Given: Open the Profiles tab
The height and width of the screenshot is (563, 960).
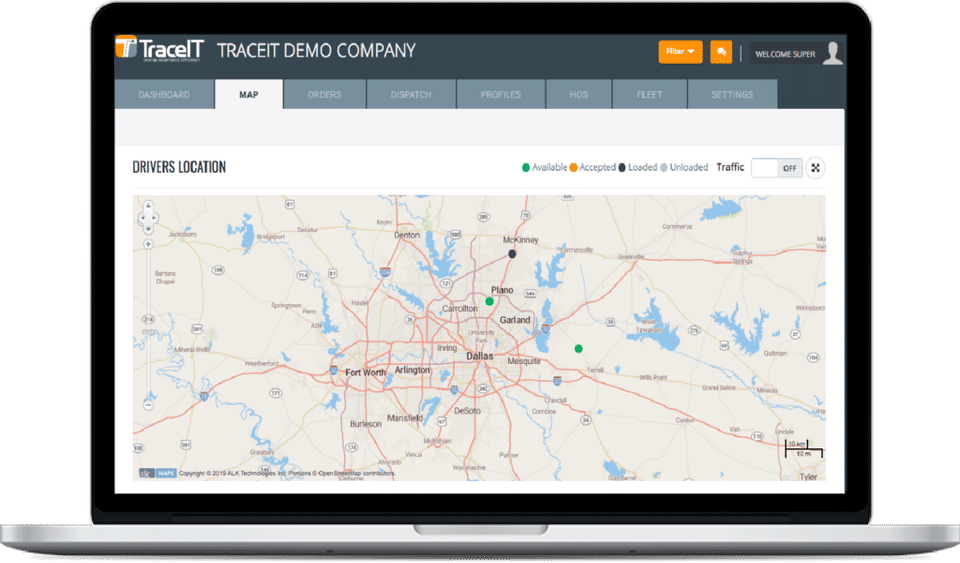Looking at the screenshot, I should click(x=500, y=94).
